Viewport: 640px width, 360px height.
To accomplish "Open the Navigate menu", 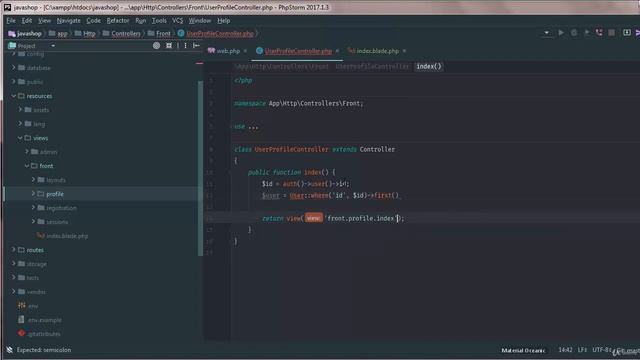I will coord(69,20).
